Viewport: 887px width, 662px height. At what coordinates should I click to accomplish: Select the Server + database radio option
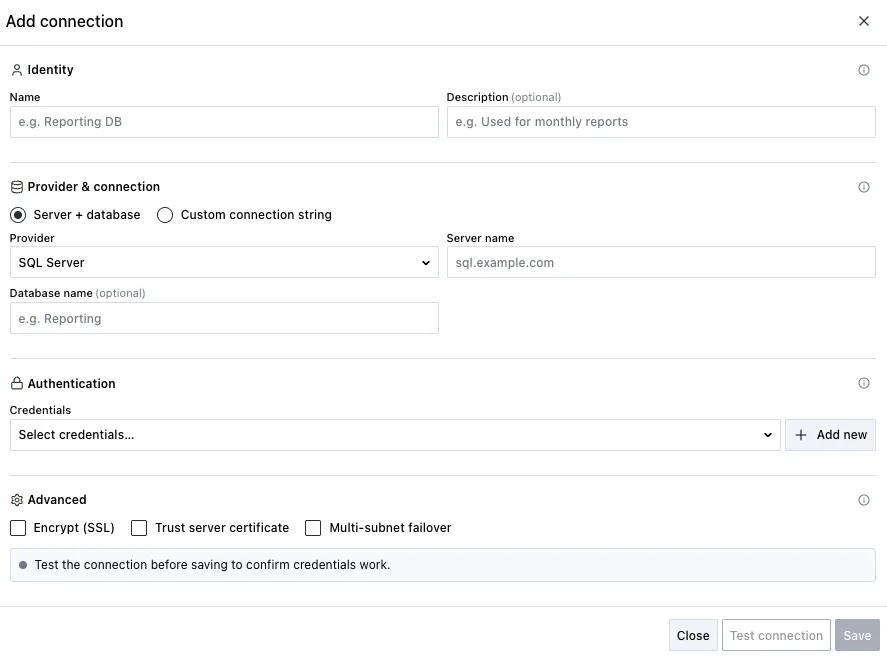coord(18,215)
